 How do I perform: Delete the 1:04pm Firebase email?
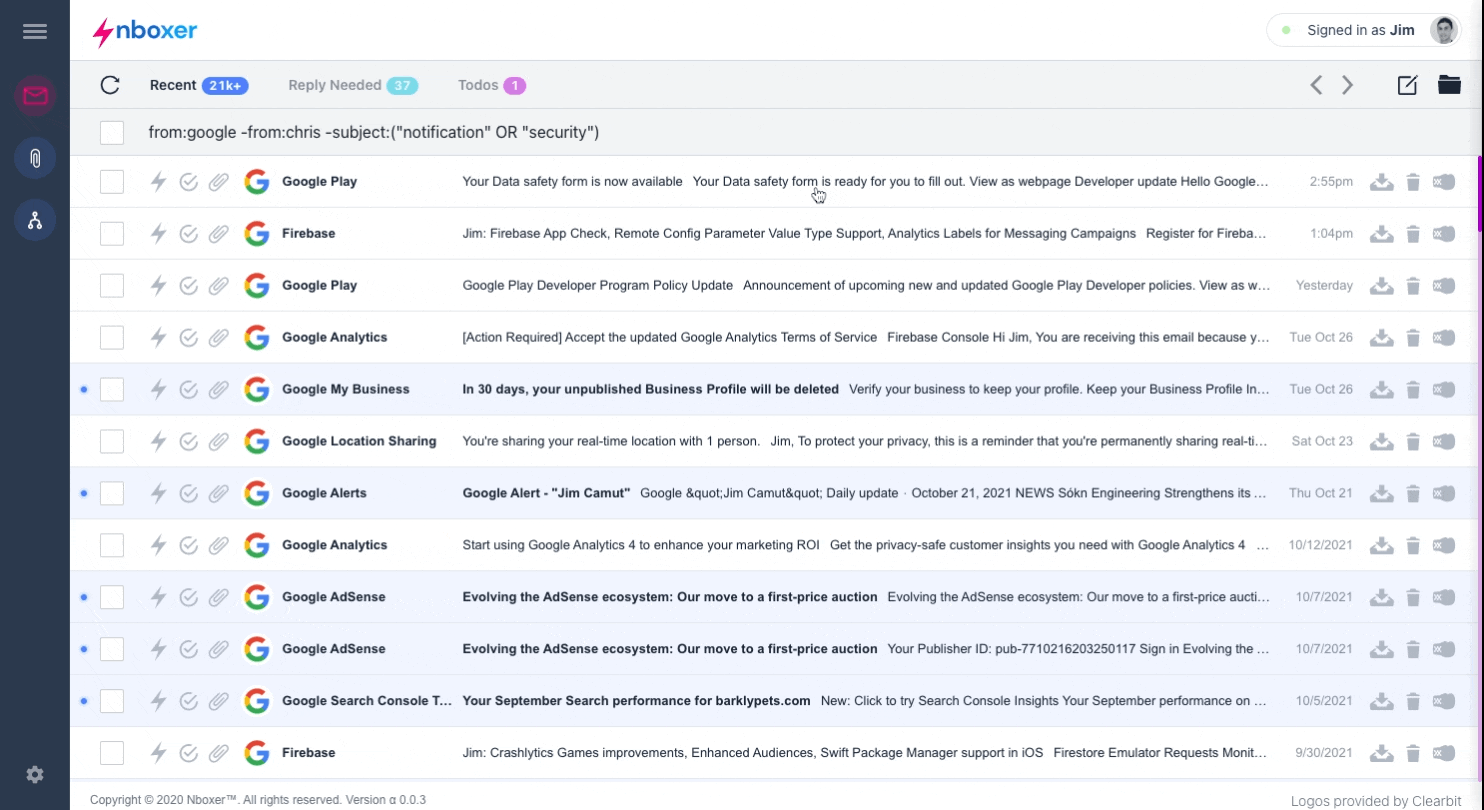[1413, 234]
